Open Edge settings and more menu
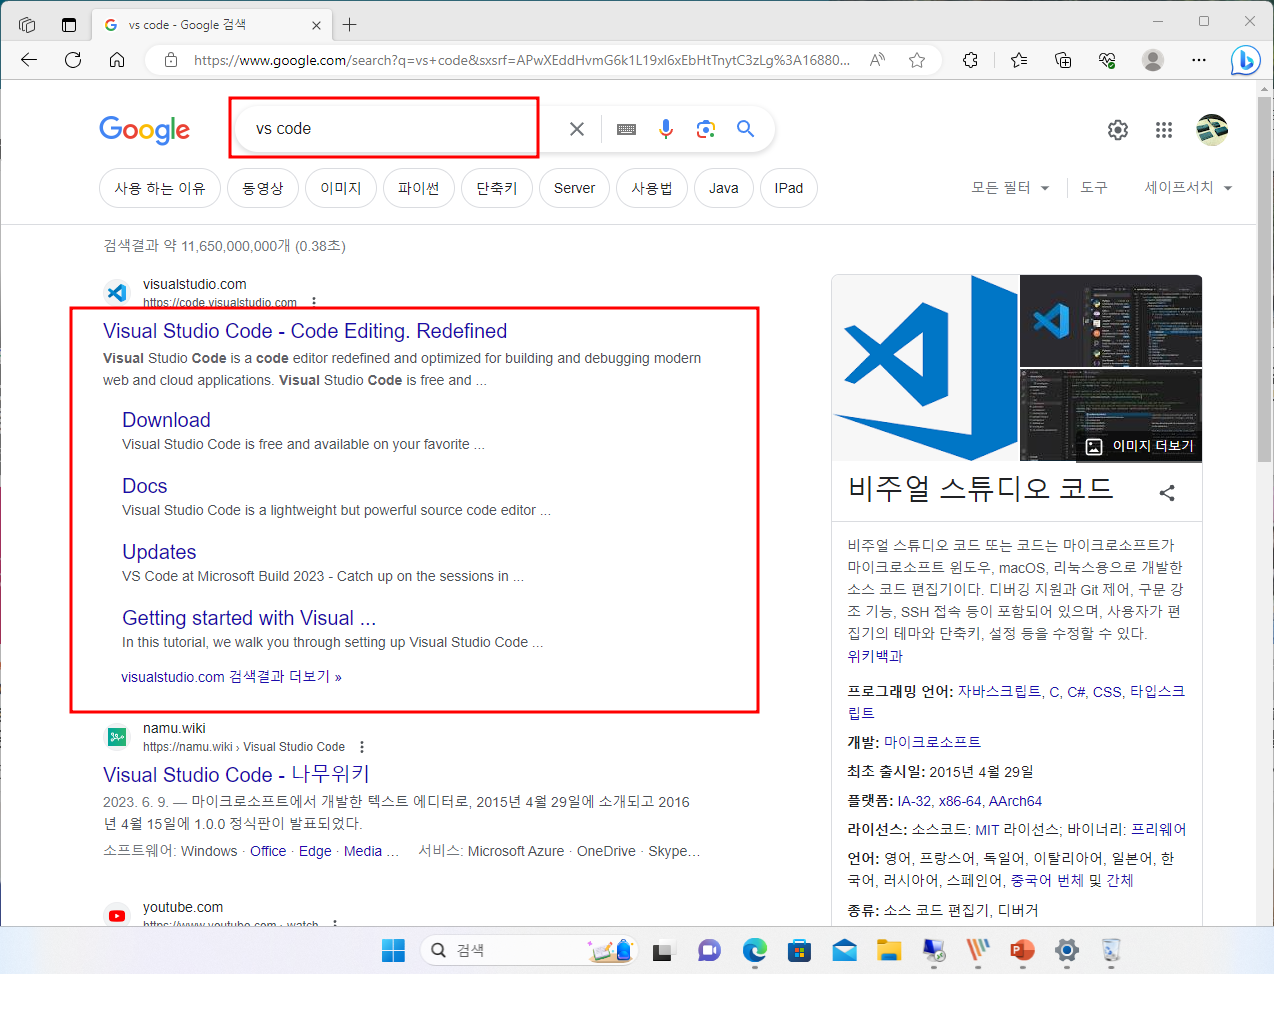Screen dimensions: 1274x1017 (1199, 60)
